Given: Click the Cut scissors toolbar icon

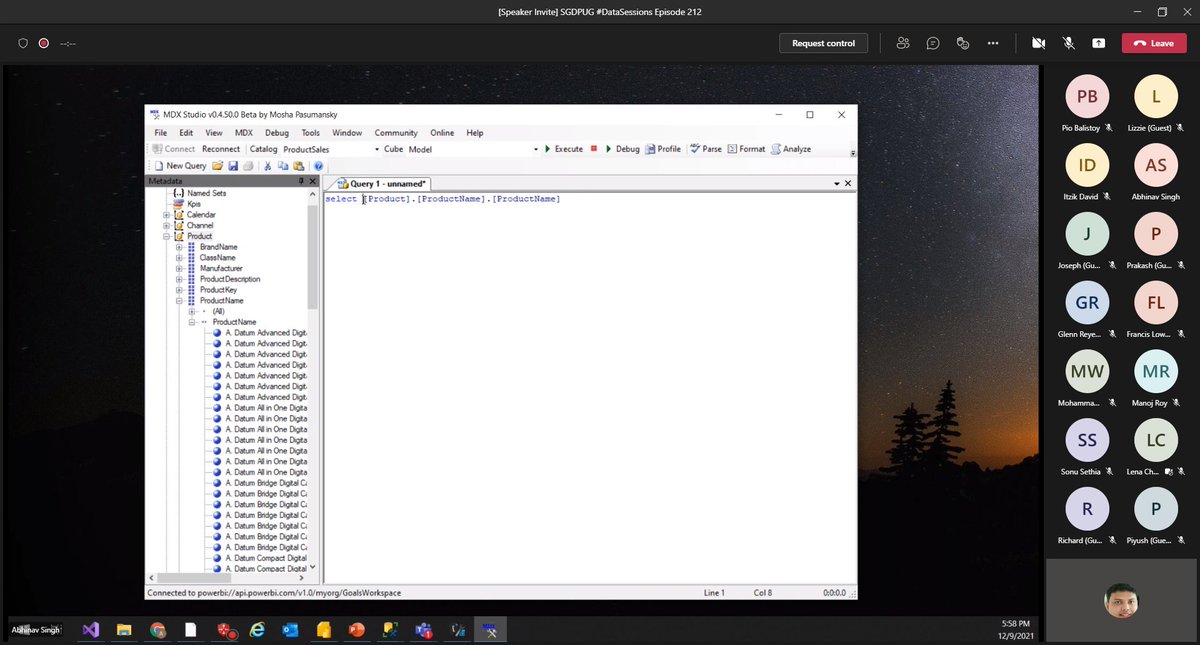Looking at the screenshot, I should click(268, 166).
